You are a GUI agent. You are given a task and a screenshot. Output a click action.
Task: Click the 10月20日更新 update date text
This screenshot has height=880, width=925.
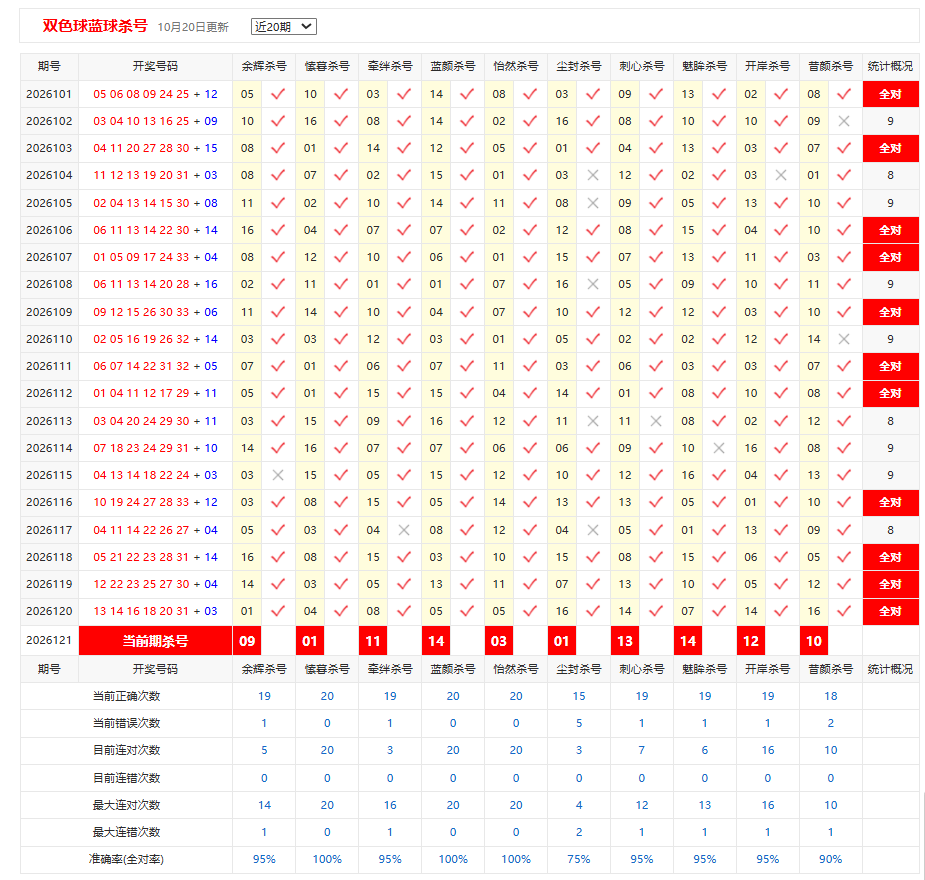(193, 27)
